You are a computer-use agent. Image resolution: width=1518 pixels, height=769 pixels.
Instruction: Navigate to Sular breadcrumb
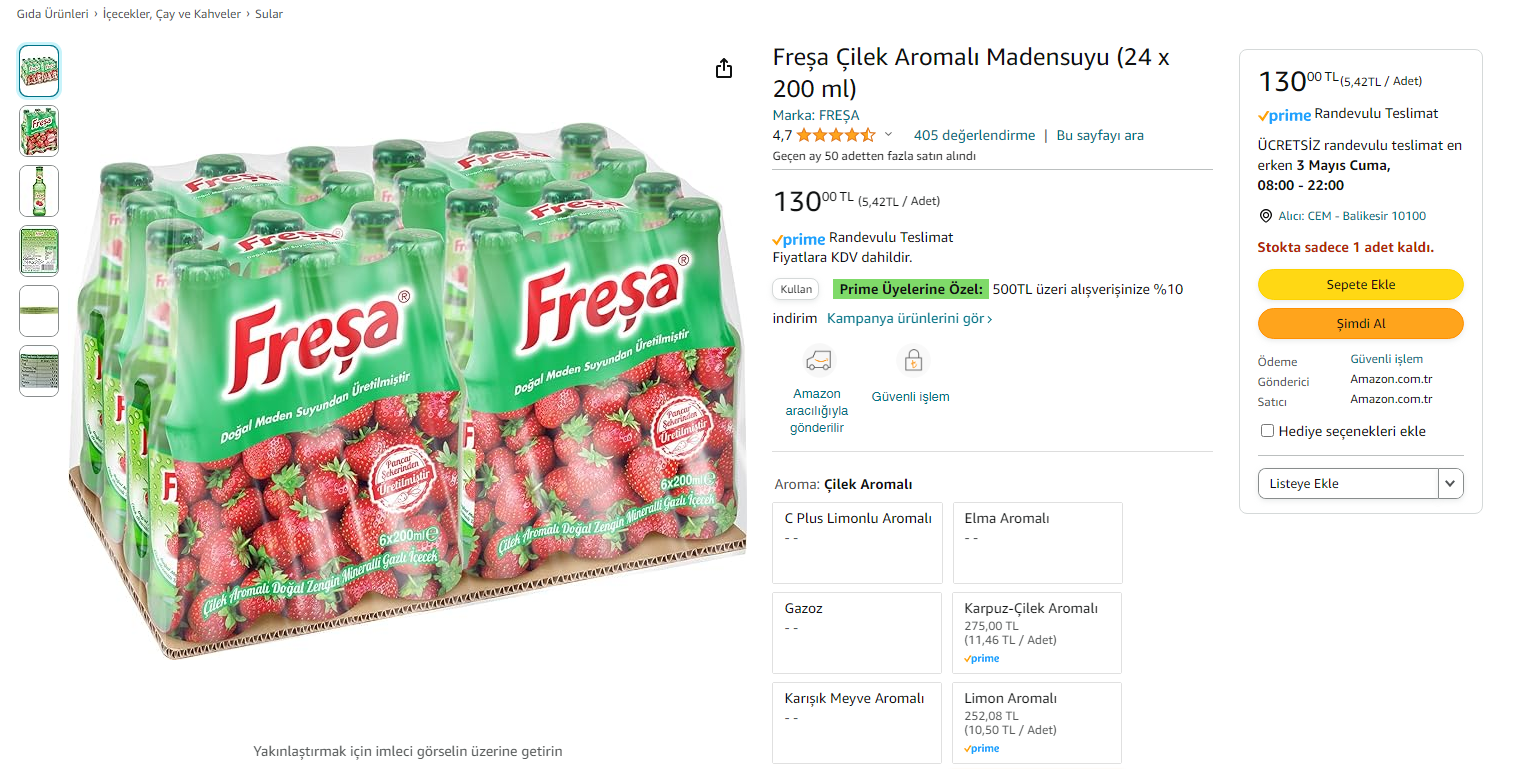click(x=269, y=14)
